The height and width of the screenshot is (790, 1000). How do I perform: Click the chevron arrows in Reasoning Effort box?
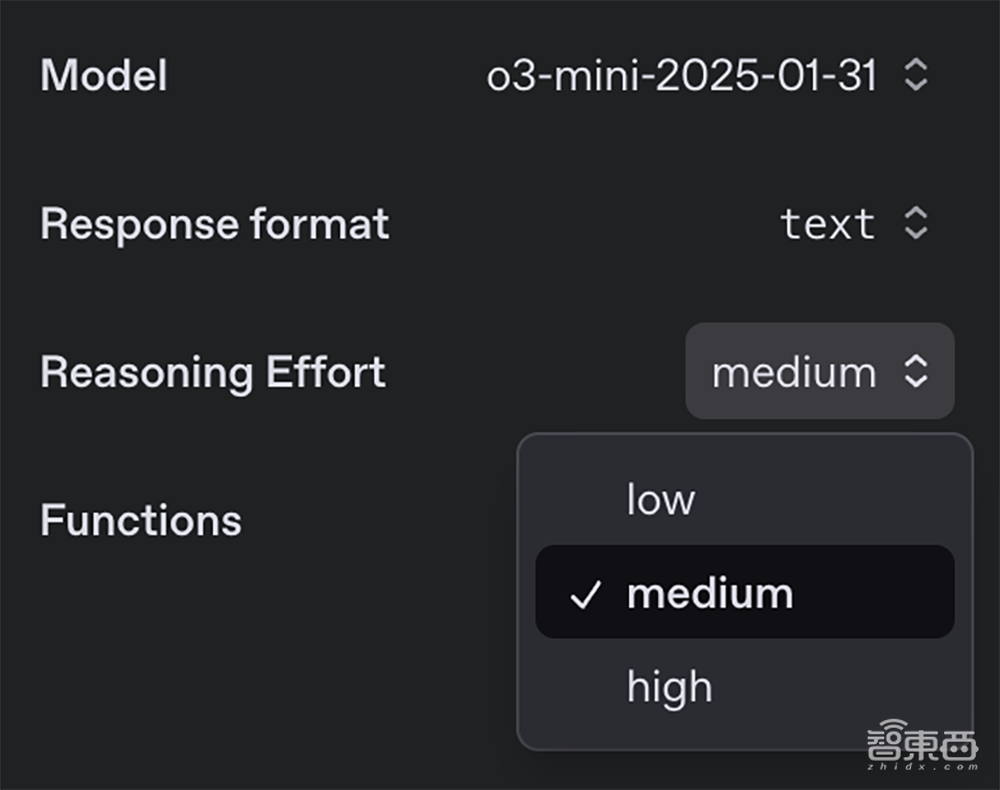click(x=916, y=372)
